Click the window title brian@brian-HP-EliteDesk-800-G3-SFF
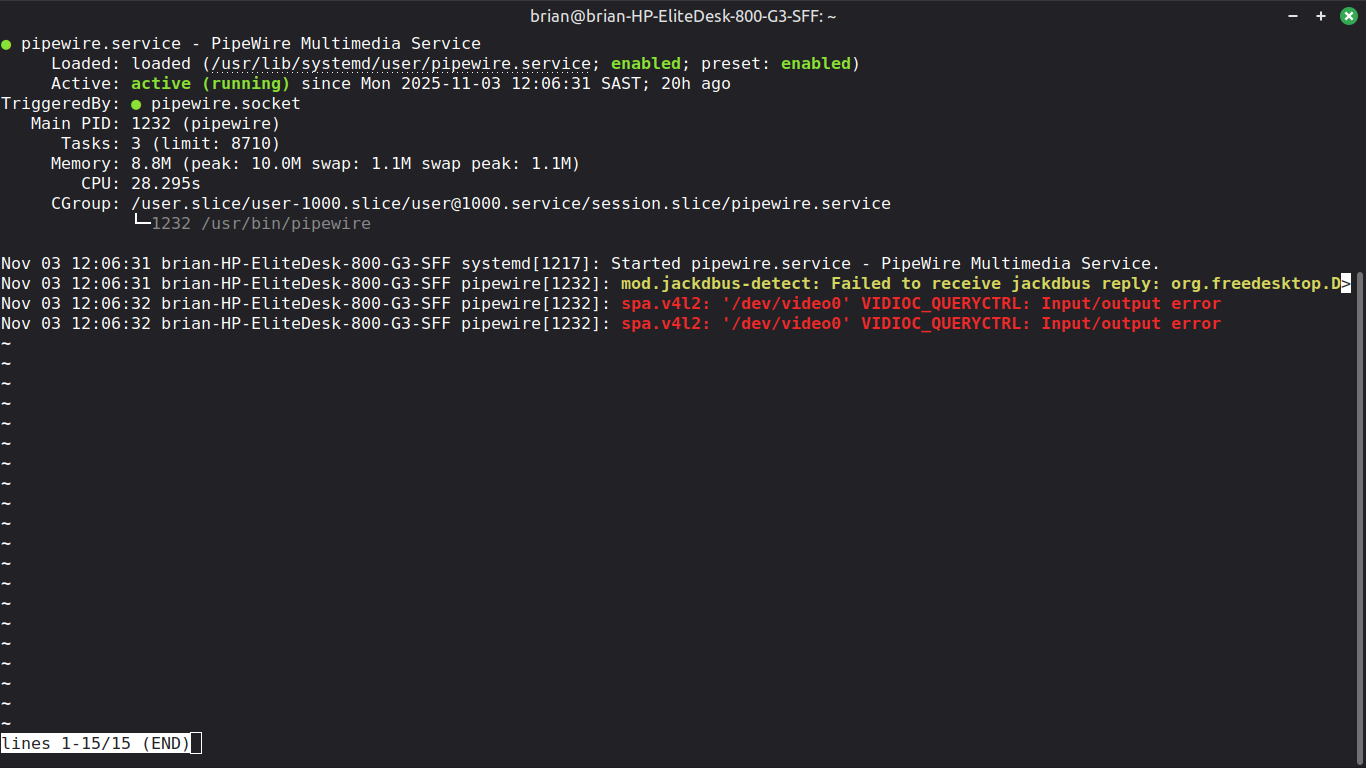1366x768 pixels. point(683,16)
